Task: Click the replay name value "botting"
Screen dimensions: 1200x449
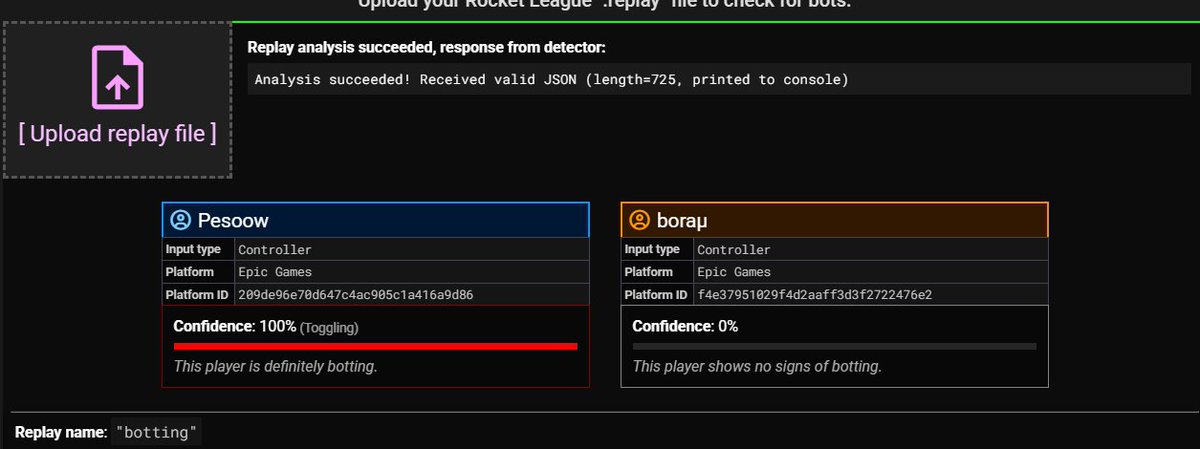Action: pos(157,433)
